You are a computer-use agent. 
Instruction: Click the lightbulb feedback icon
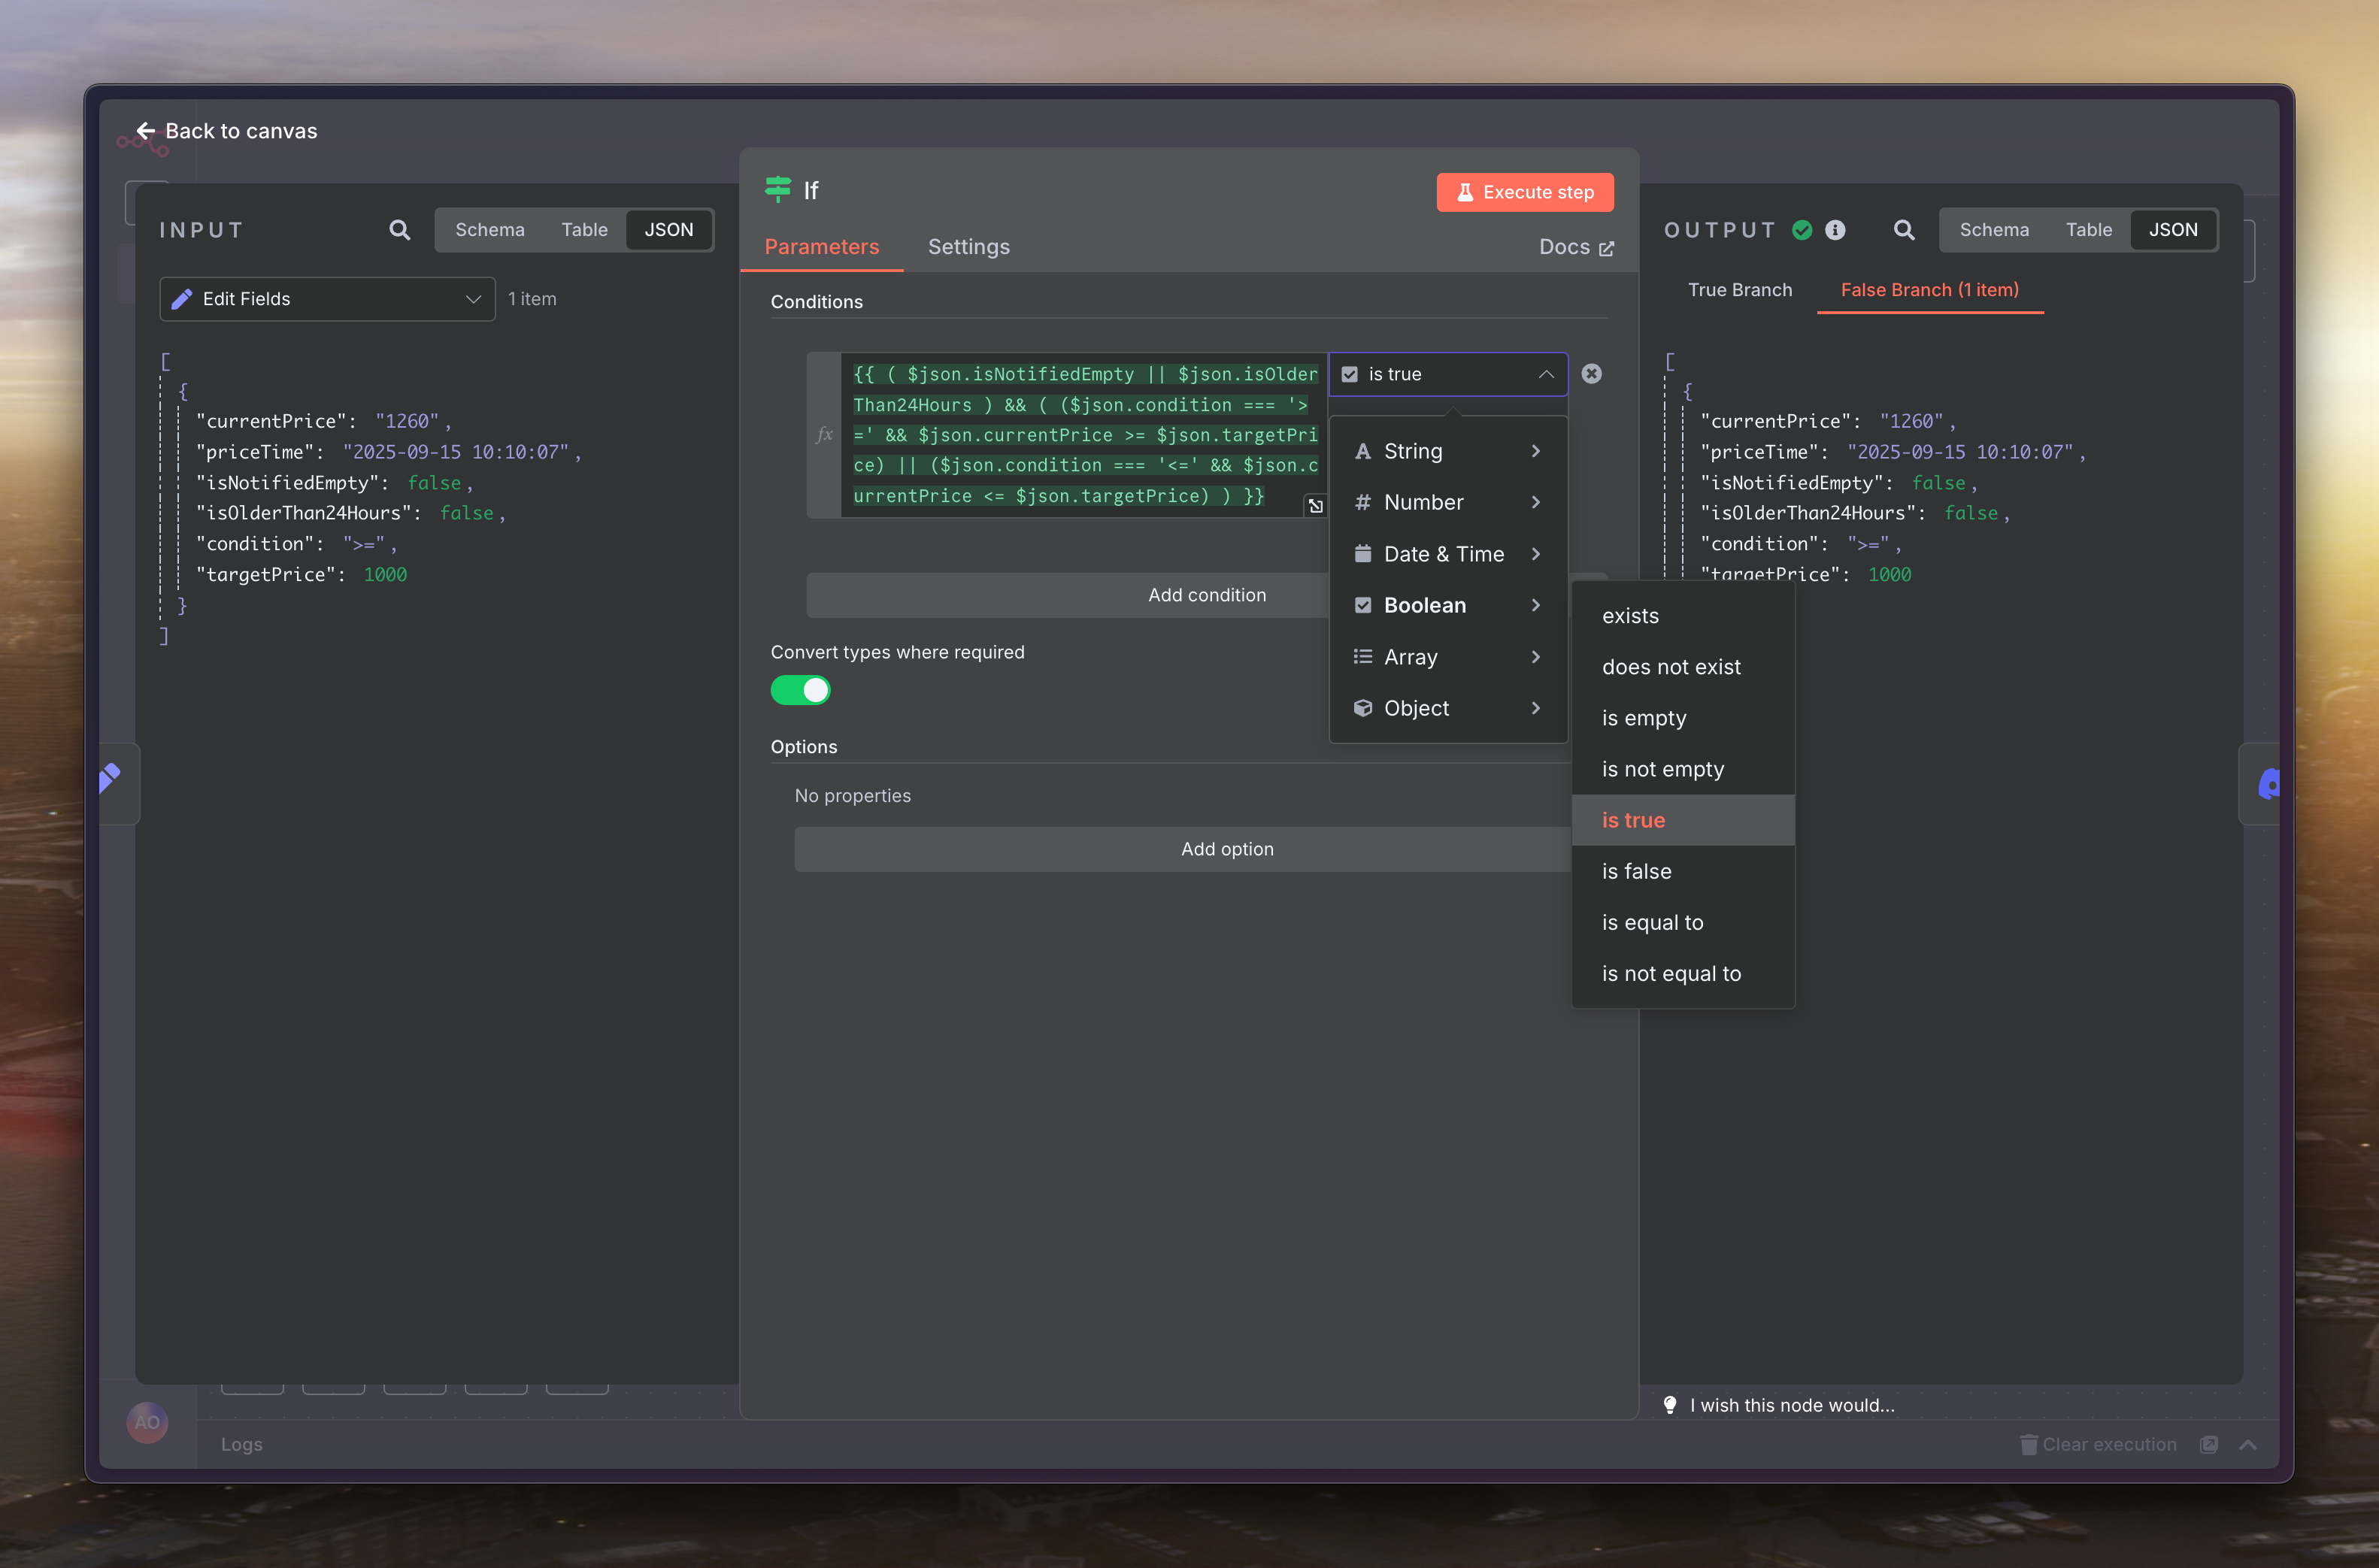coord(1670,1405)
